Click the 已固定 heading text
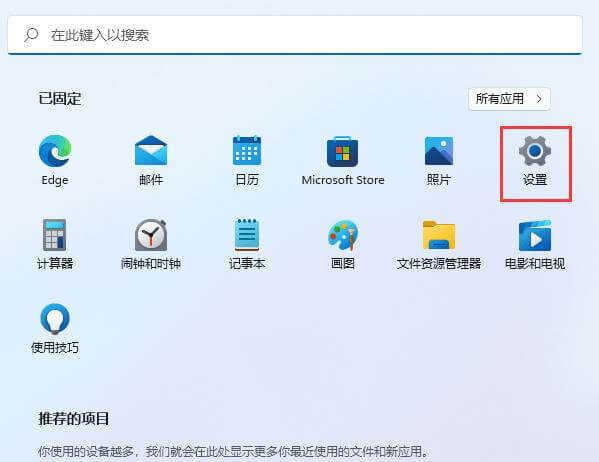The image size is (599, 462). 60,99
